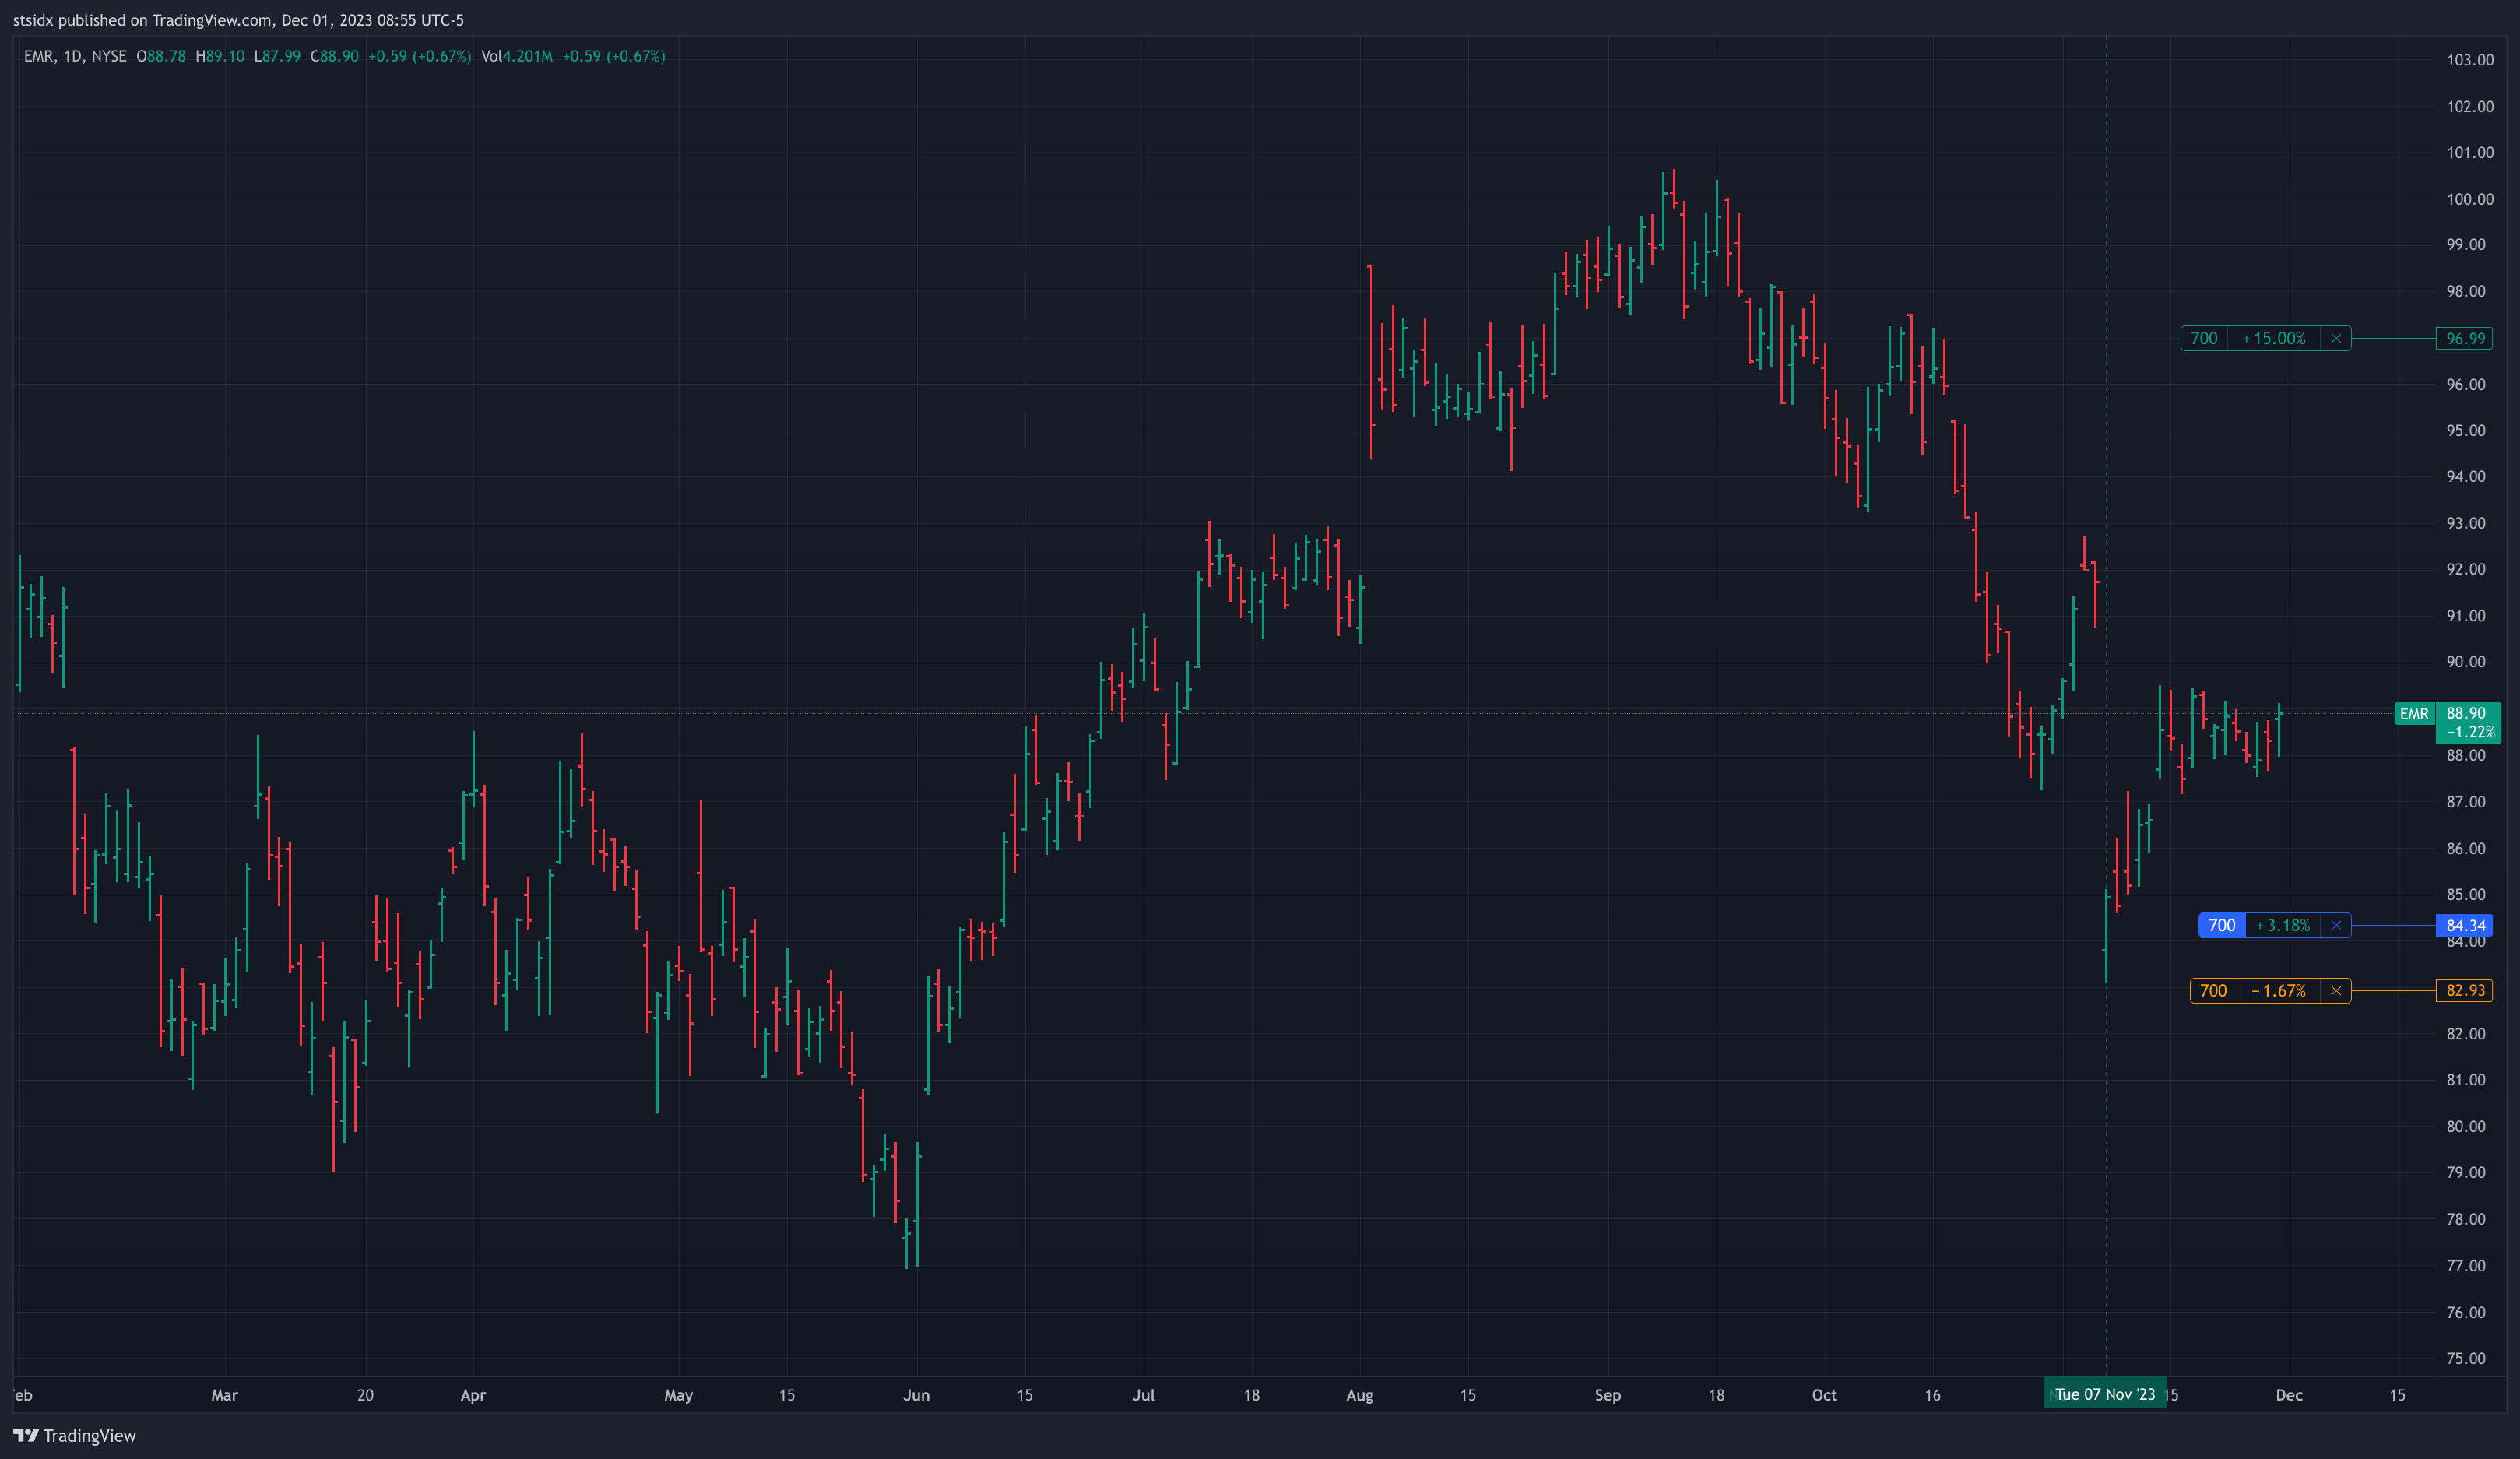Close the -1.67% order line
Image resolution: width=2520 pixels, height=1459 pixels.
coord(2336,990)
